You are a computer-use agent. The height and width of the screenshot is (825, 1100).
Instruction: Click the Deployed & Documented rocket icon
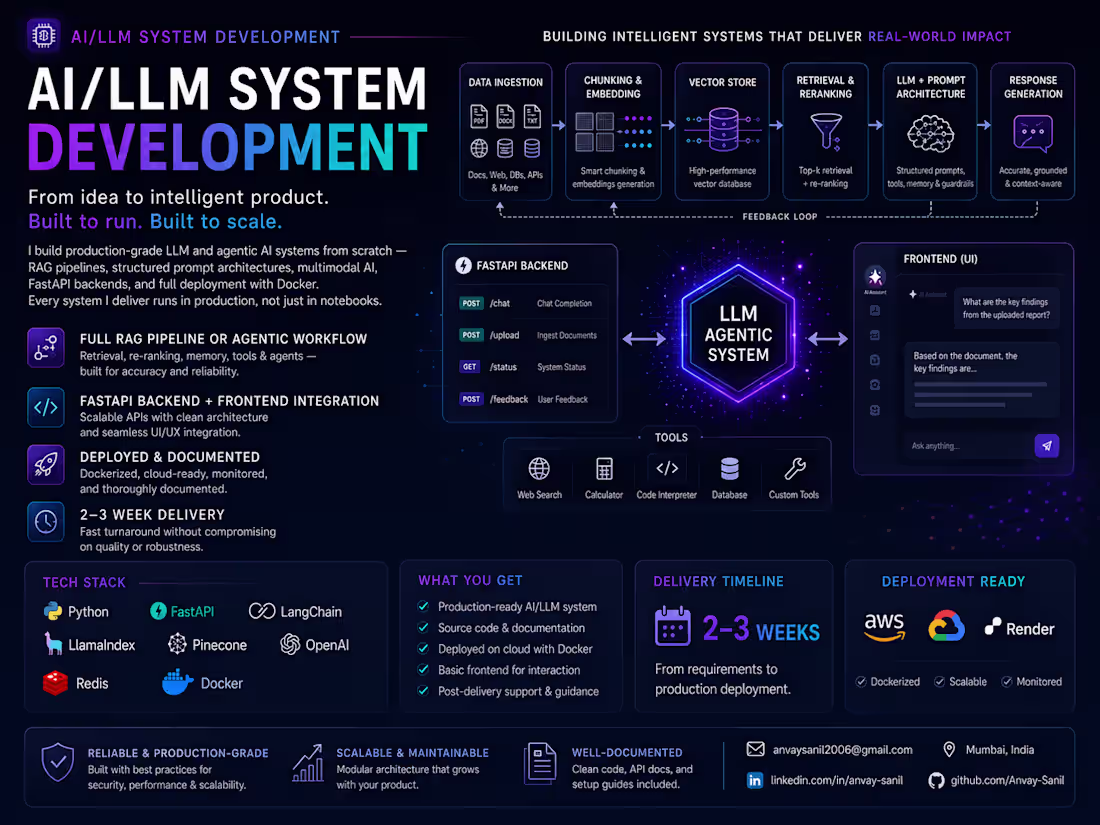[46, 464]
